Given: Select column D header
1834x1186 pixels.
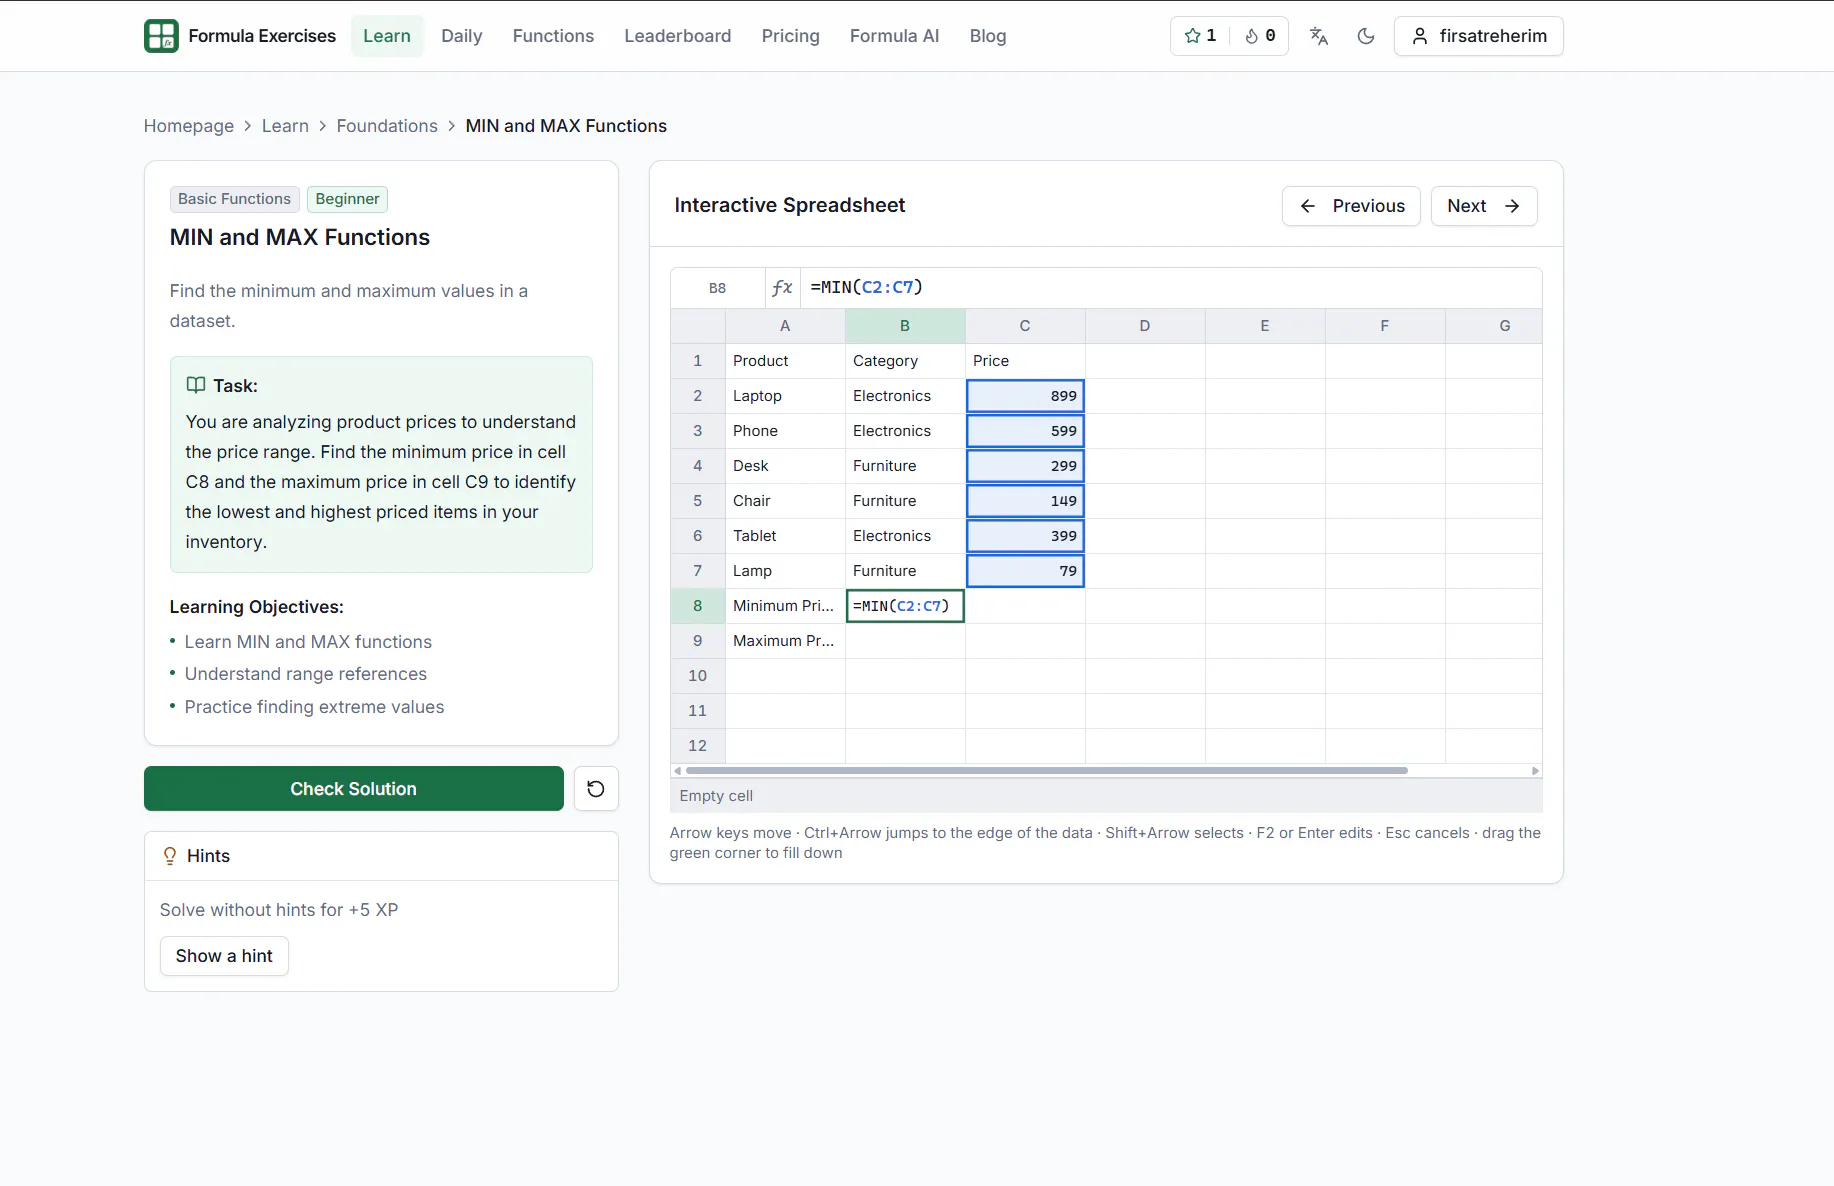Looking at the screenshot, I should pyautogui.click(x=1145, y=326).
